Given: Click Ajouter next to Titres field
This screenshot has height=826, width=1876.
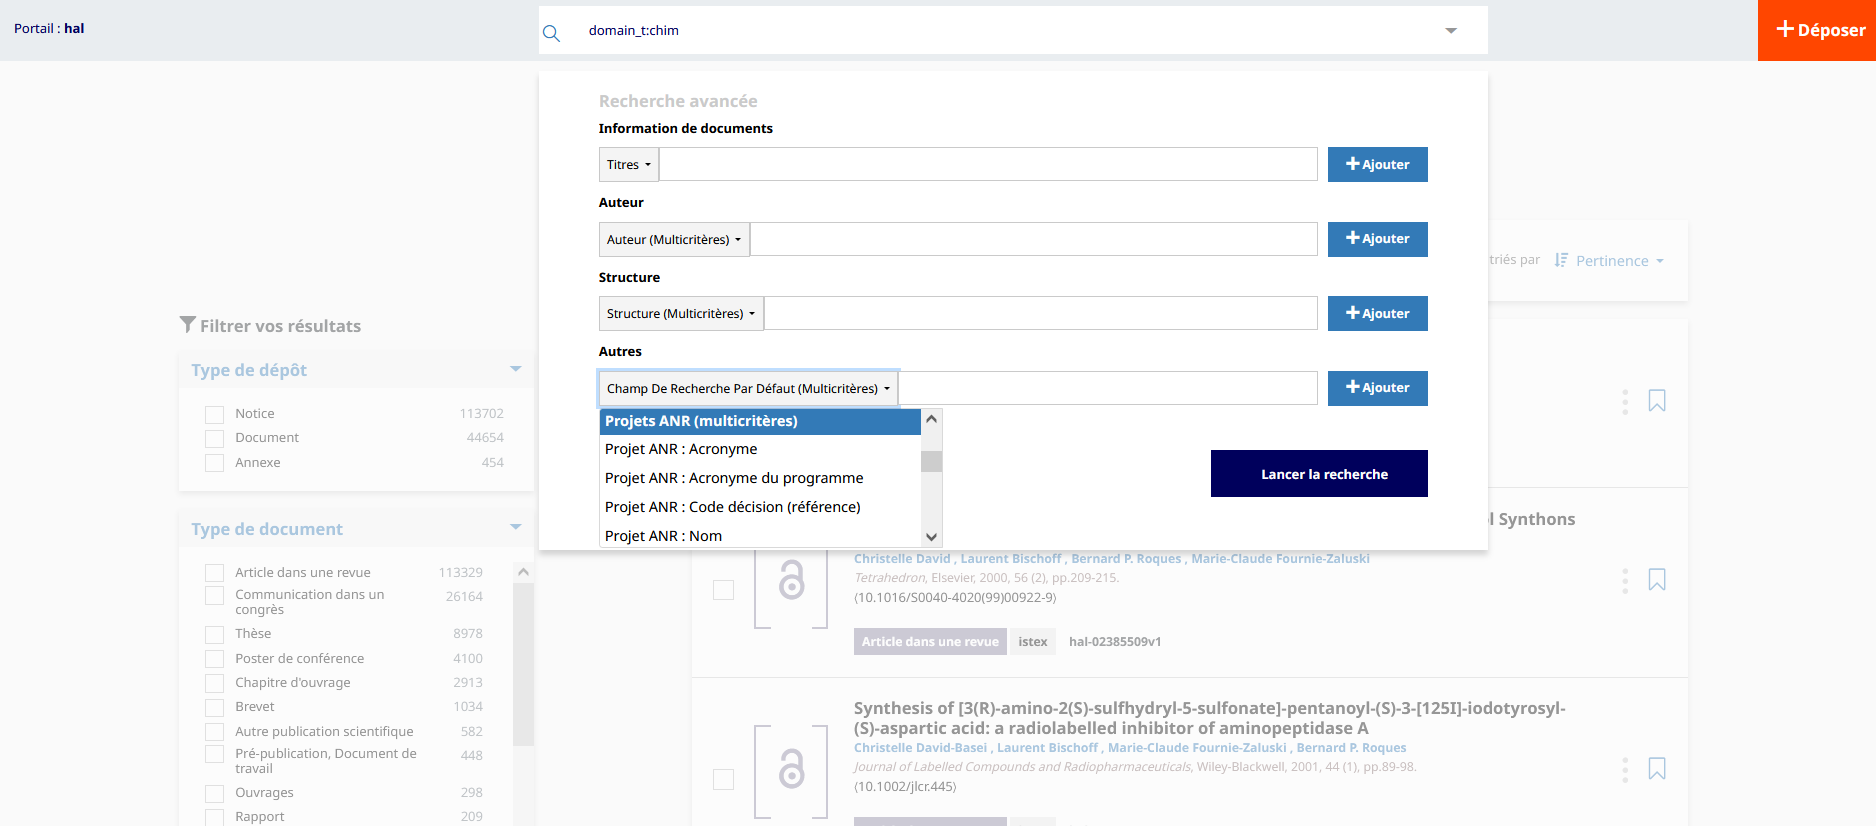Looking at the screenshot, I should [1377, 165].
